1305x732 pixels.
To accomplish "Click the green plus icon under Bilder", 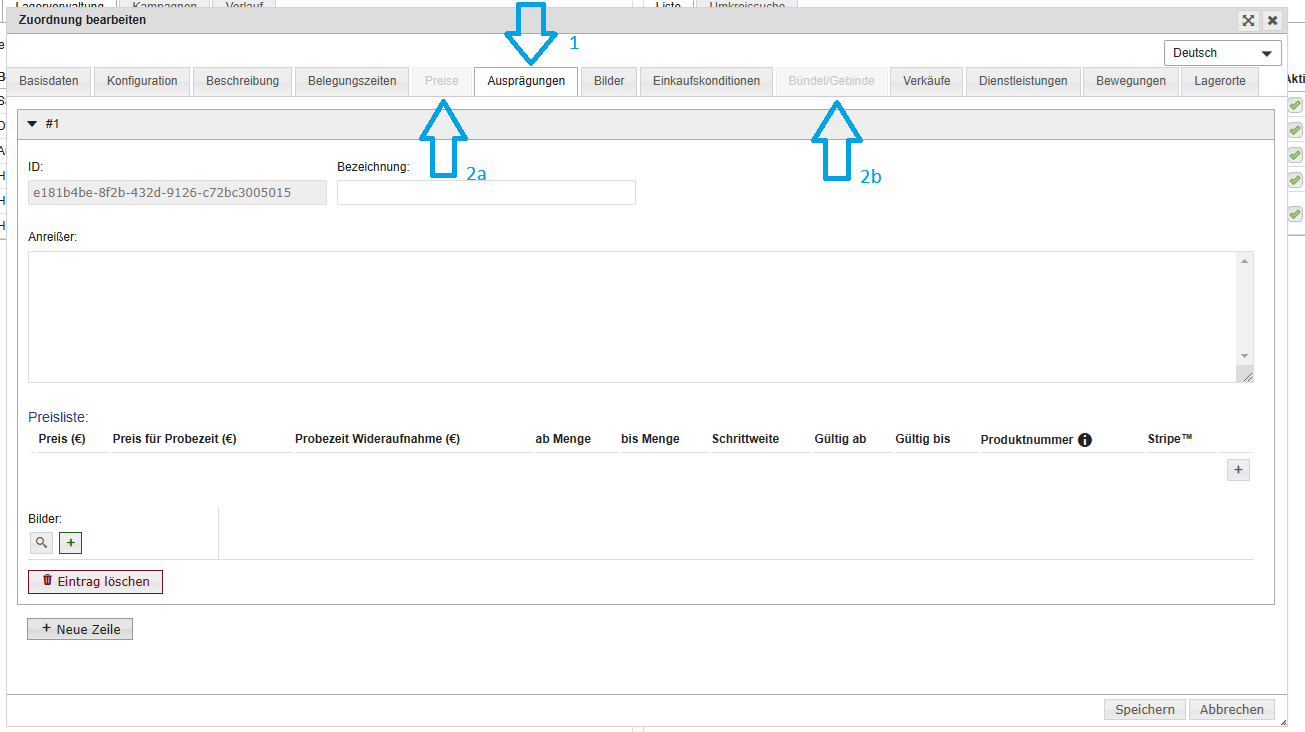I will [x=71, y=543].
